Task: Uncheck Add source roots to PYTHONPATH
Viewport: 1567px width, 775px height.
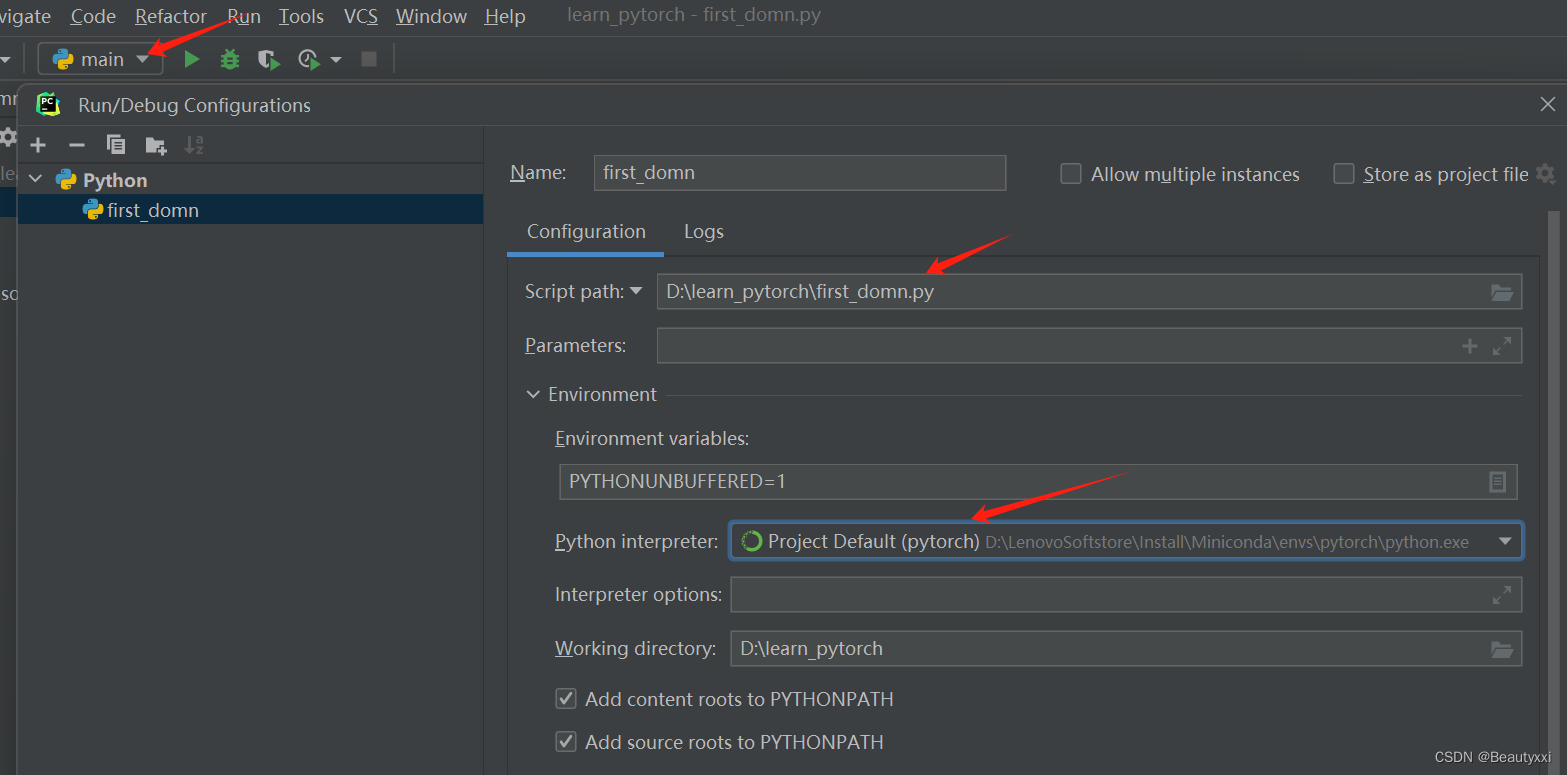Action: coord(566,742)
